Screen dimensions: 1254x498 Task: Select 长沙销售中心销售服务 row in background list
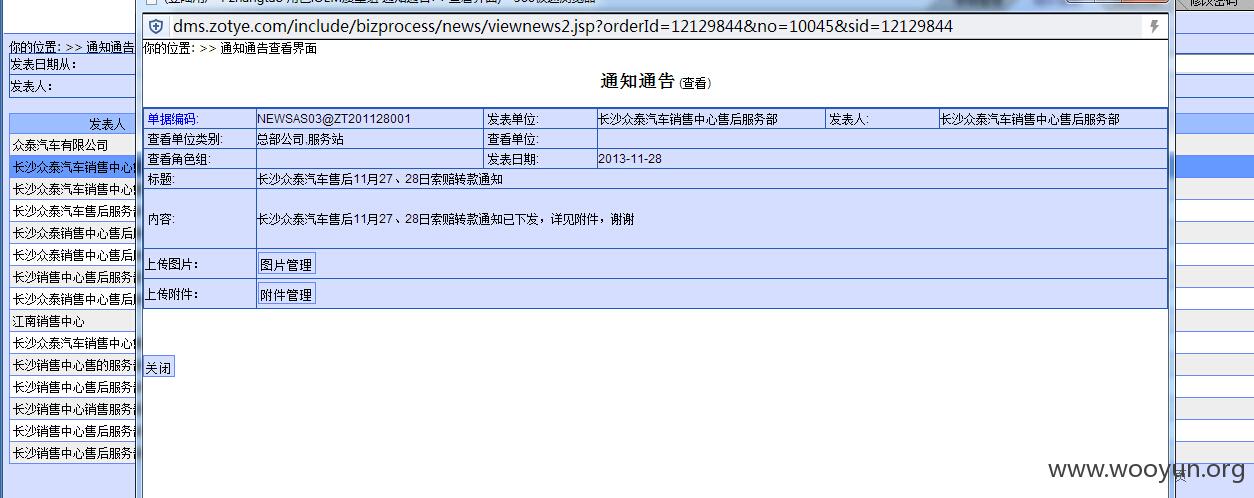(72, 409)
